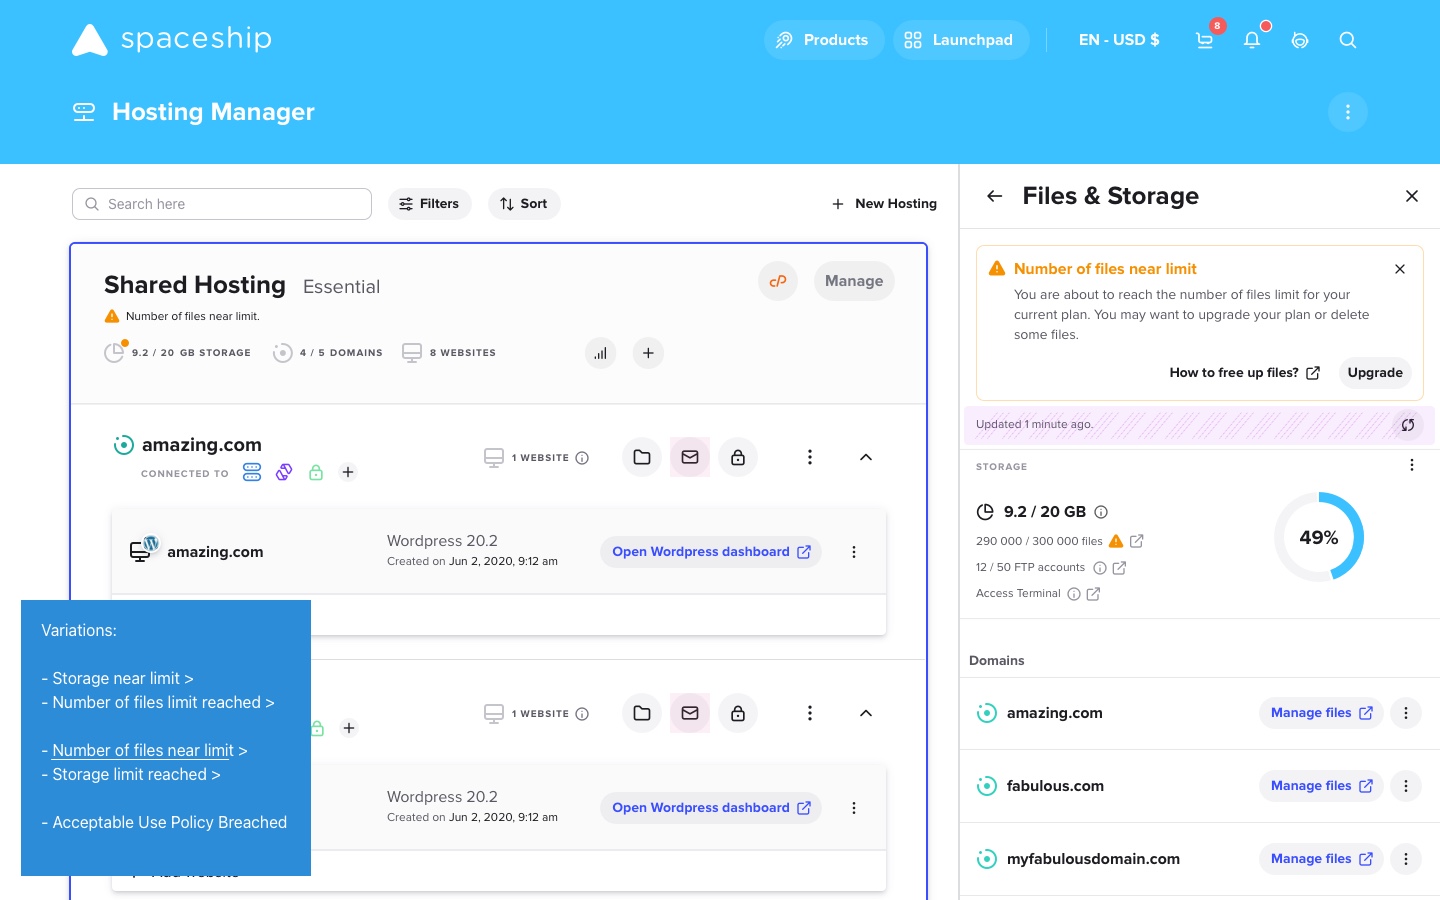The image size is (1440, 900).
Task: Open Hosting Manager three-dot menu
Action: (1348, 112)
